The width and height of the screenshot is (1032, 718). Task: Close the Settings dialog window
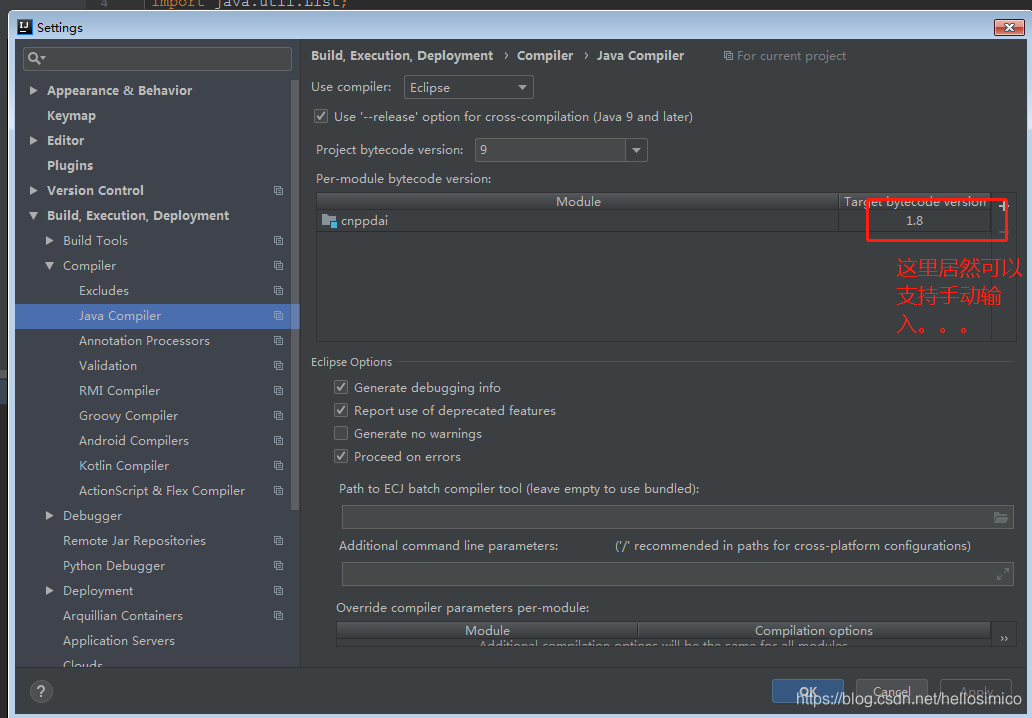(1008, 27)
